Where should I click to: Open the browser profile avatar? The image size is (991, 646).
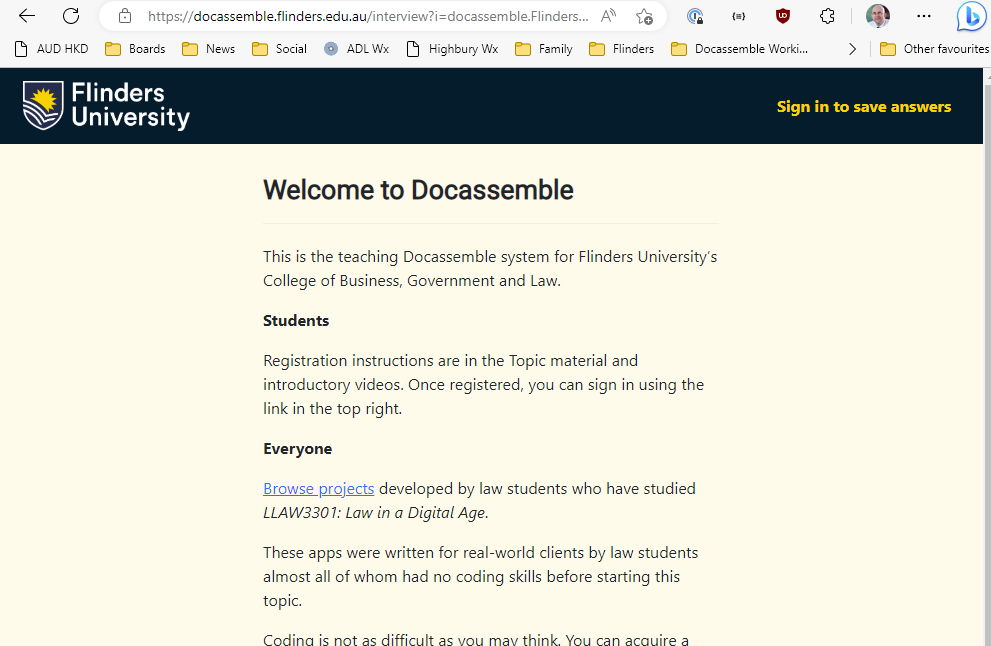tap(877, 16)
